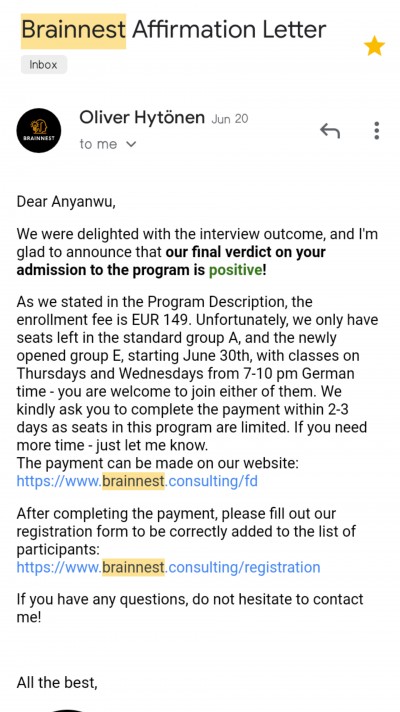Tap the green "positive" word
This screenshot has height=712, width=400.
pyautogui.click(x=235, y=270)
